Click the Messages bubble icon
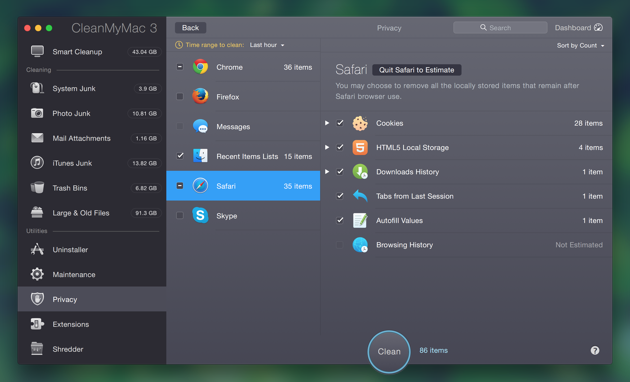Viewport: 630px width, 382px height. (200, 126)
